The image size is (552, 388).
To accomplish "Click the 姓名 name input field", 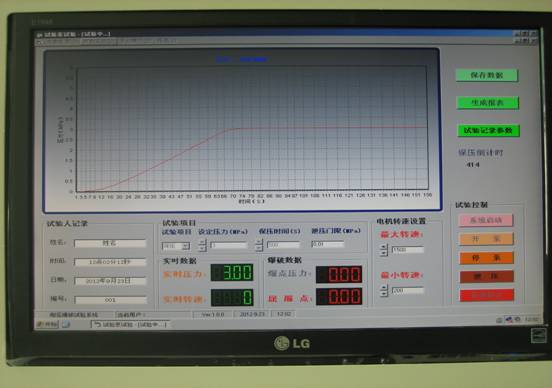I will click(110, 243).
